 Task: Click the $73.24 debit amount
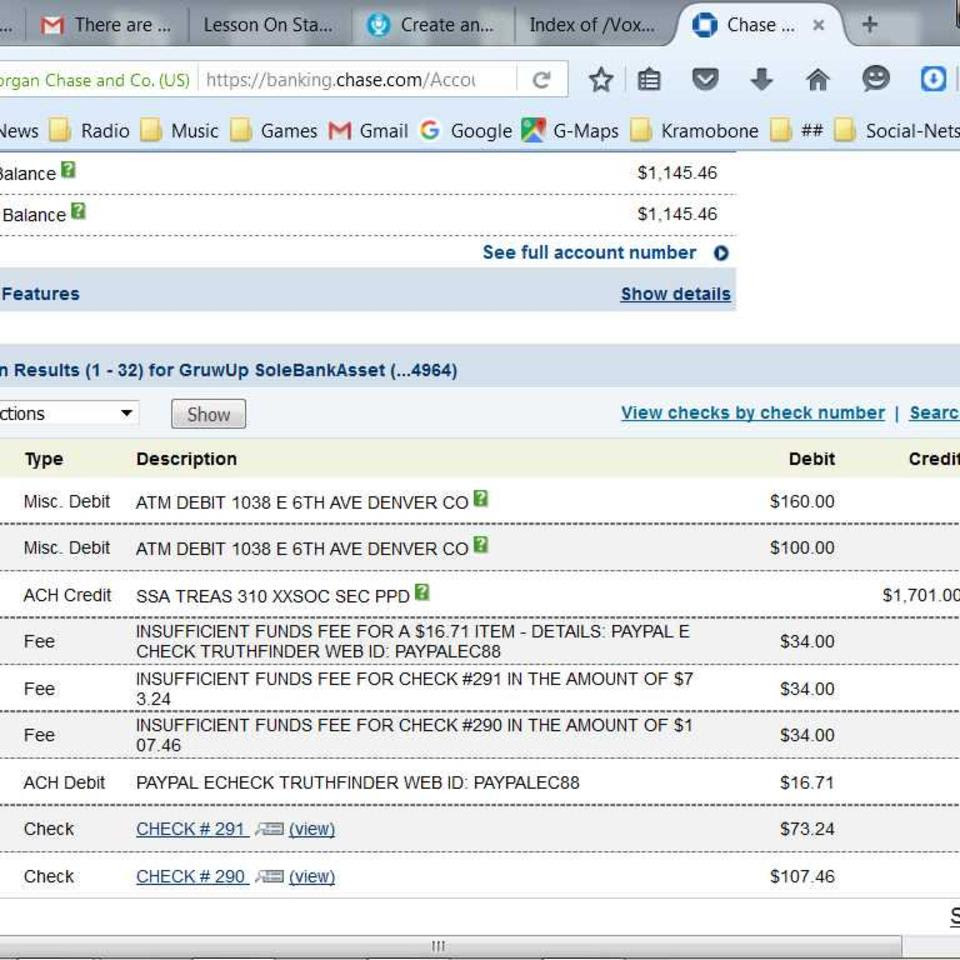coord(807,829)
